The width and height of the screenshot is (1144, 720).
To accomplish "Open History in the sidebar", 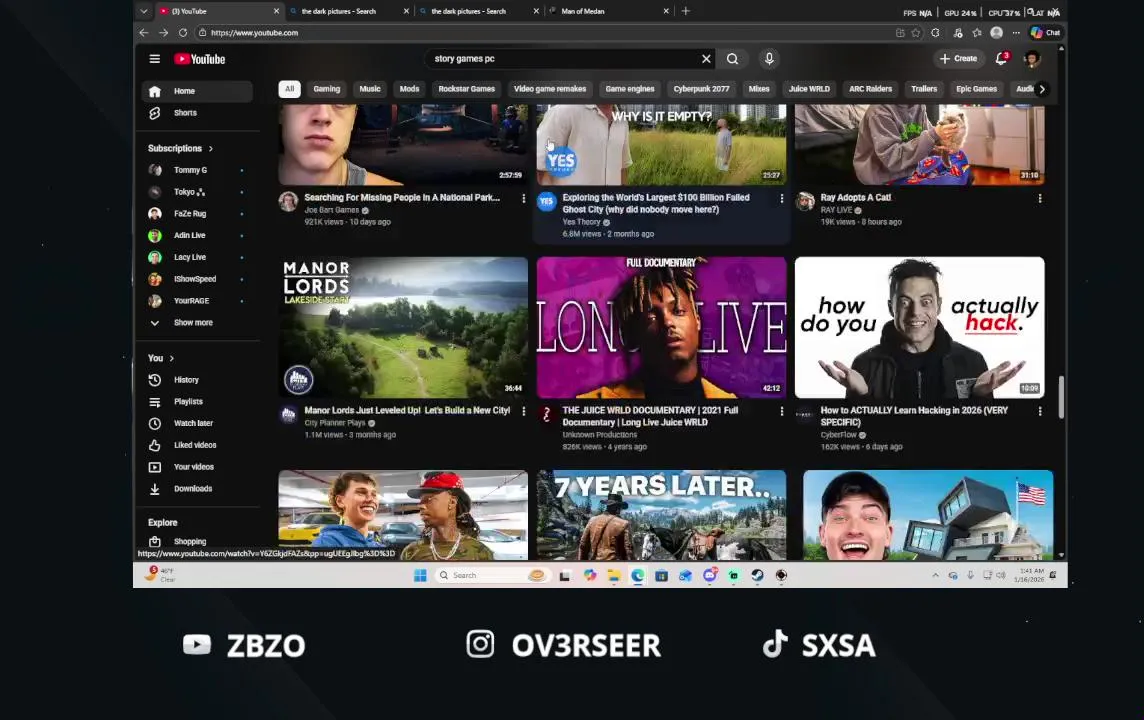I will point(197,380).
